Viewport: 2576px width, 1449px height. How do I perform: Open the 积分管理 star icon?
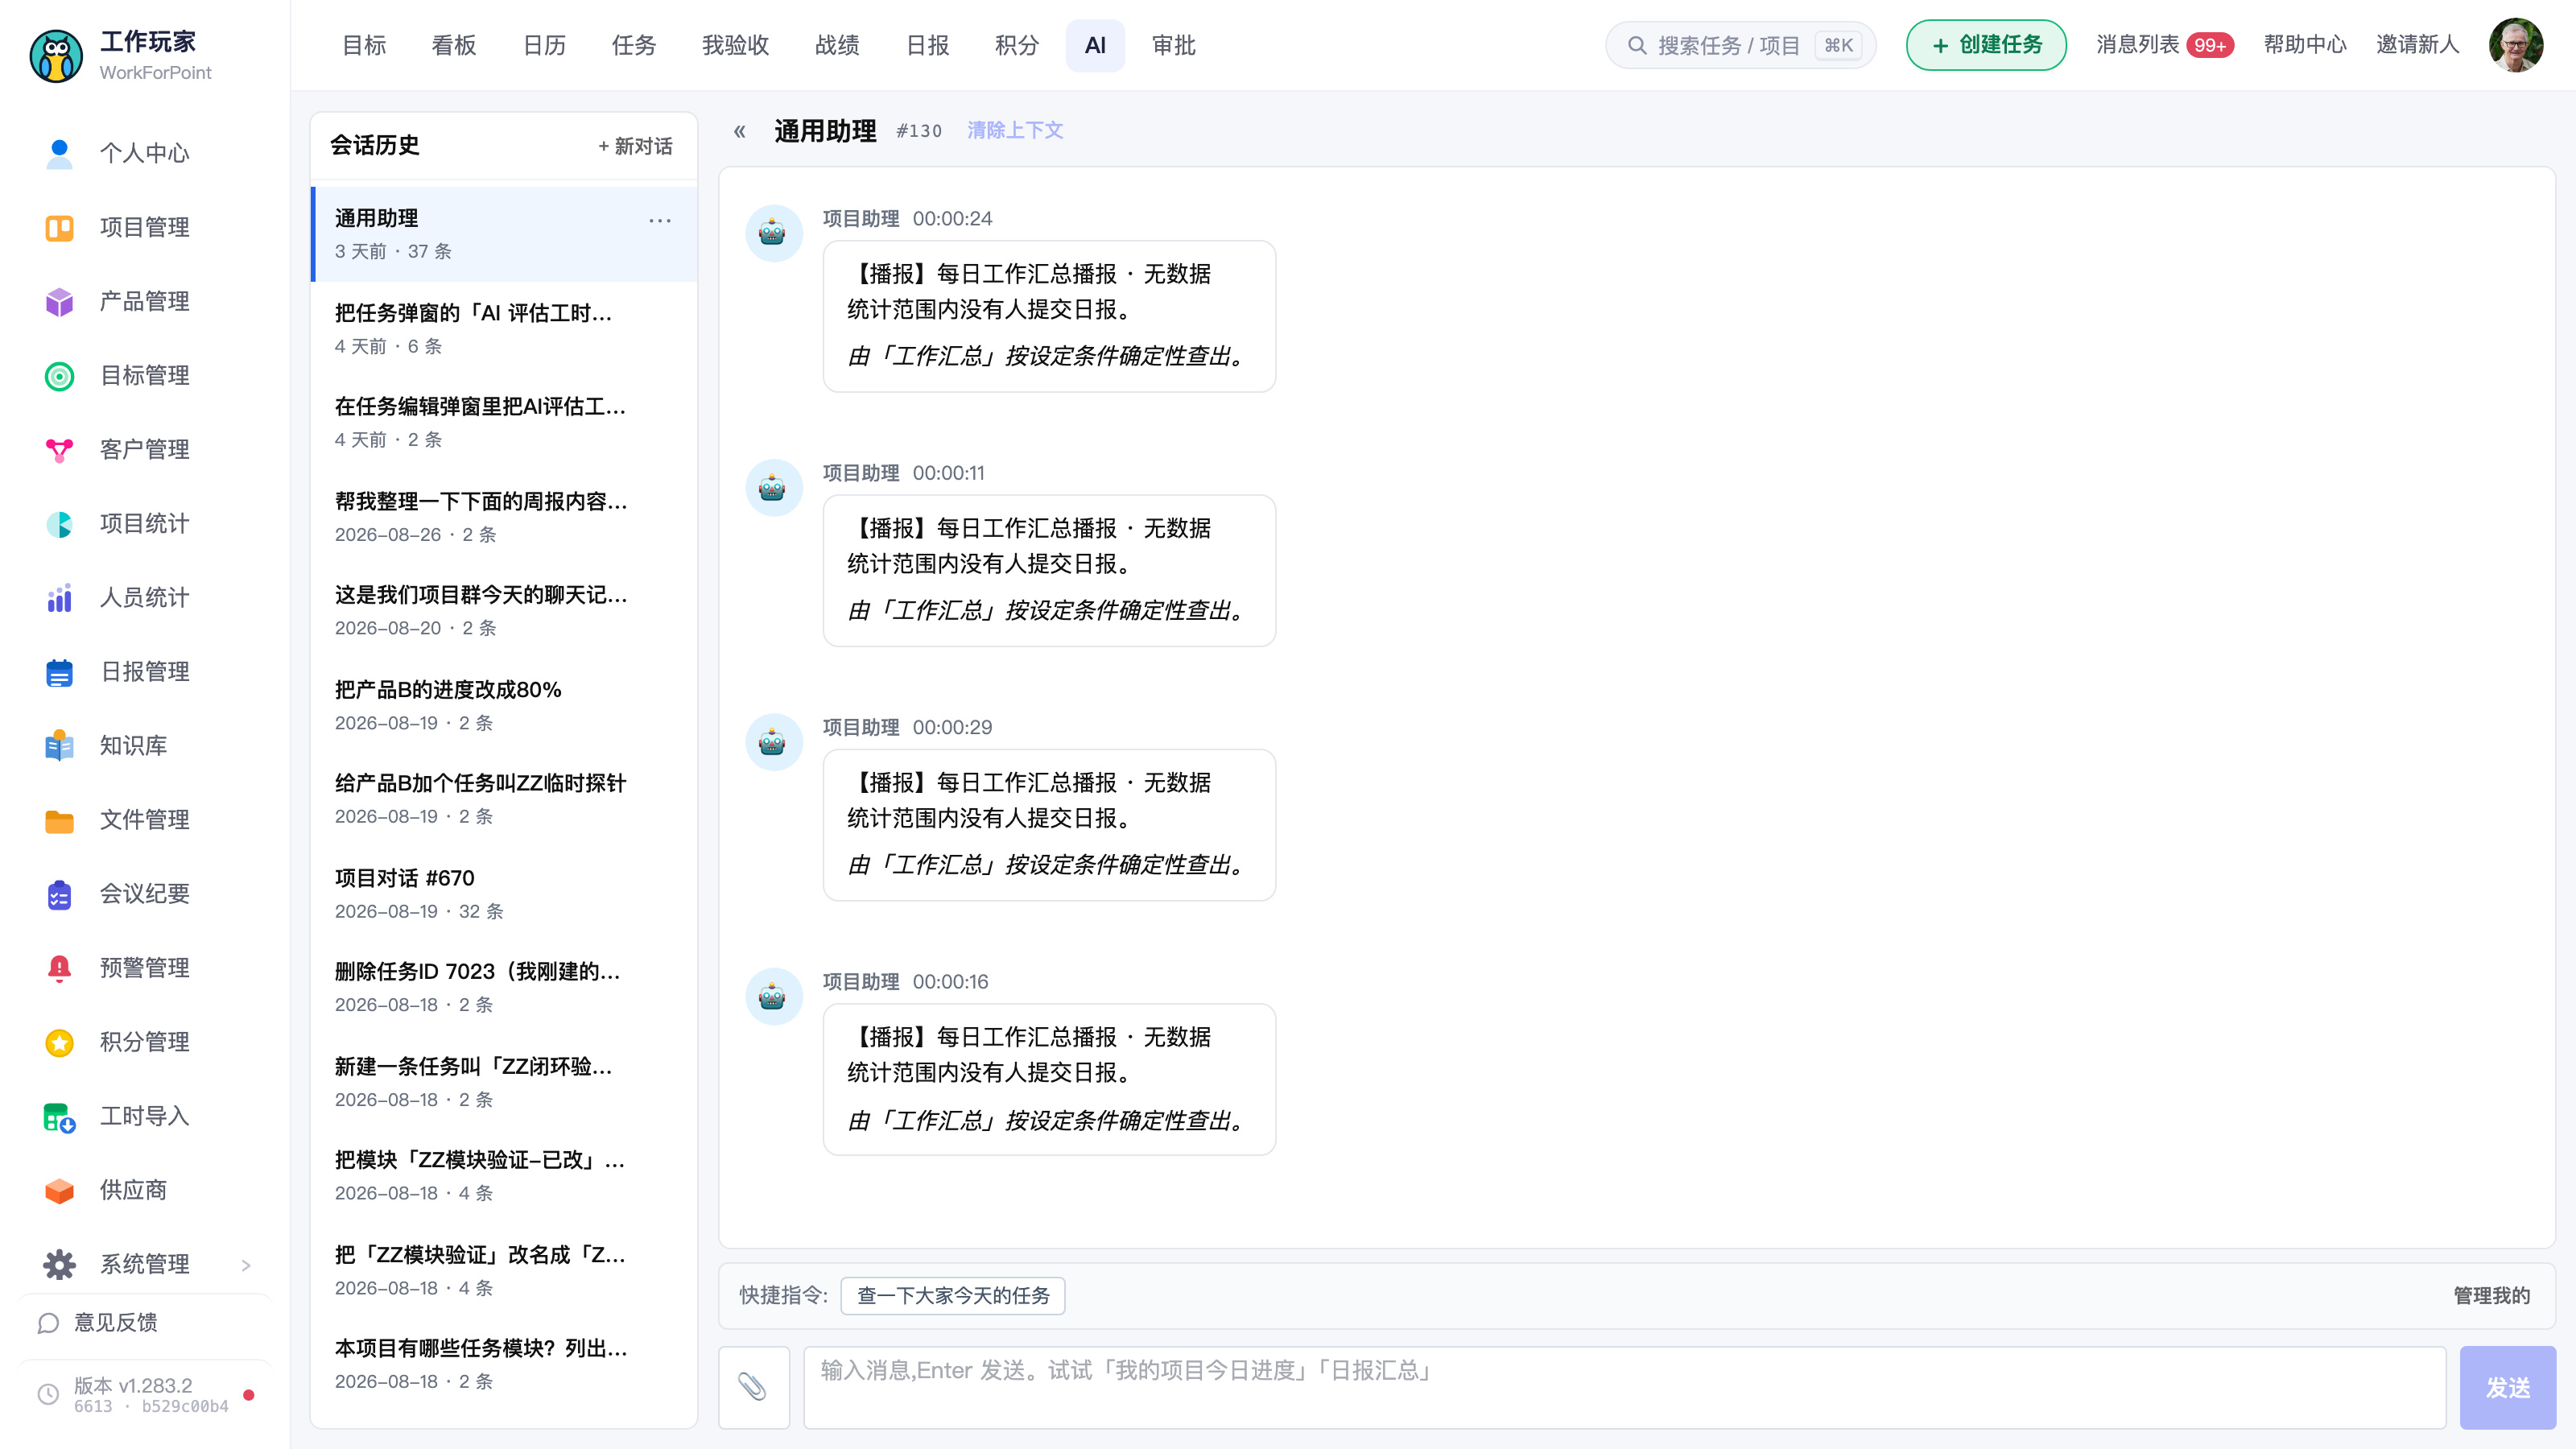click(x=59, y=1042)
